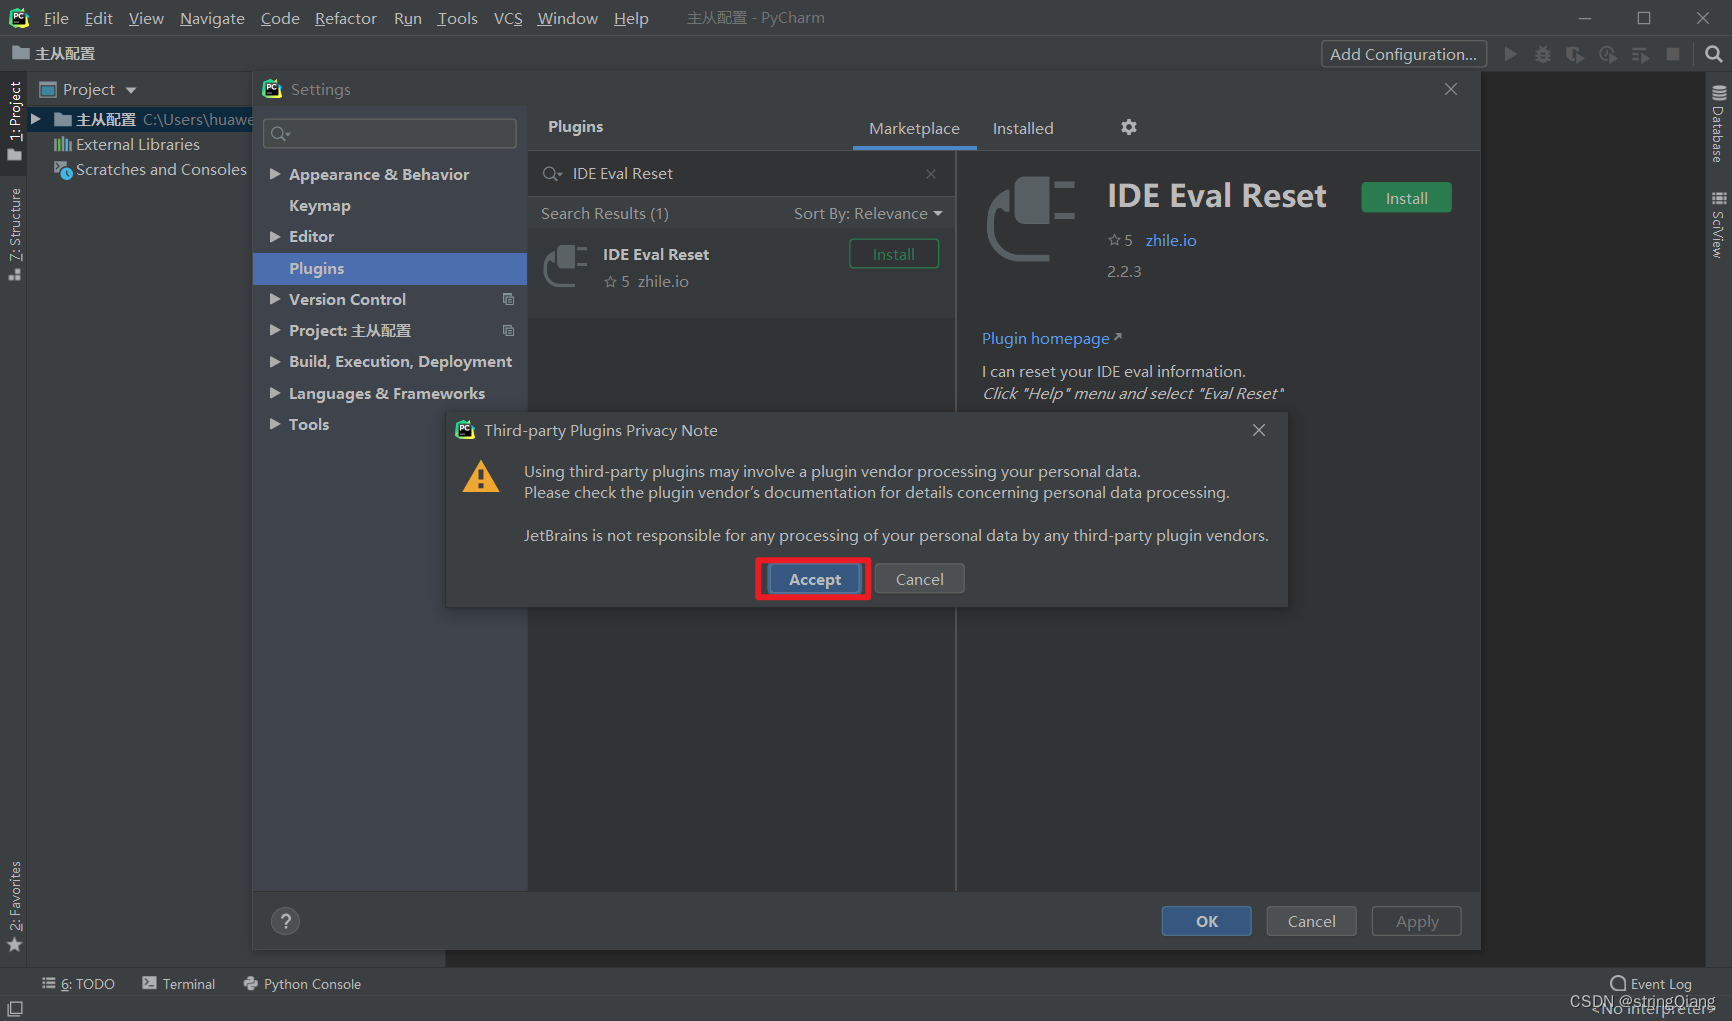
Task: Open the Event Log
Action: pos(1651,984)
